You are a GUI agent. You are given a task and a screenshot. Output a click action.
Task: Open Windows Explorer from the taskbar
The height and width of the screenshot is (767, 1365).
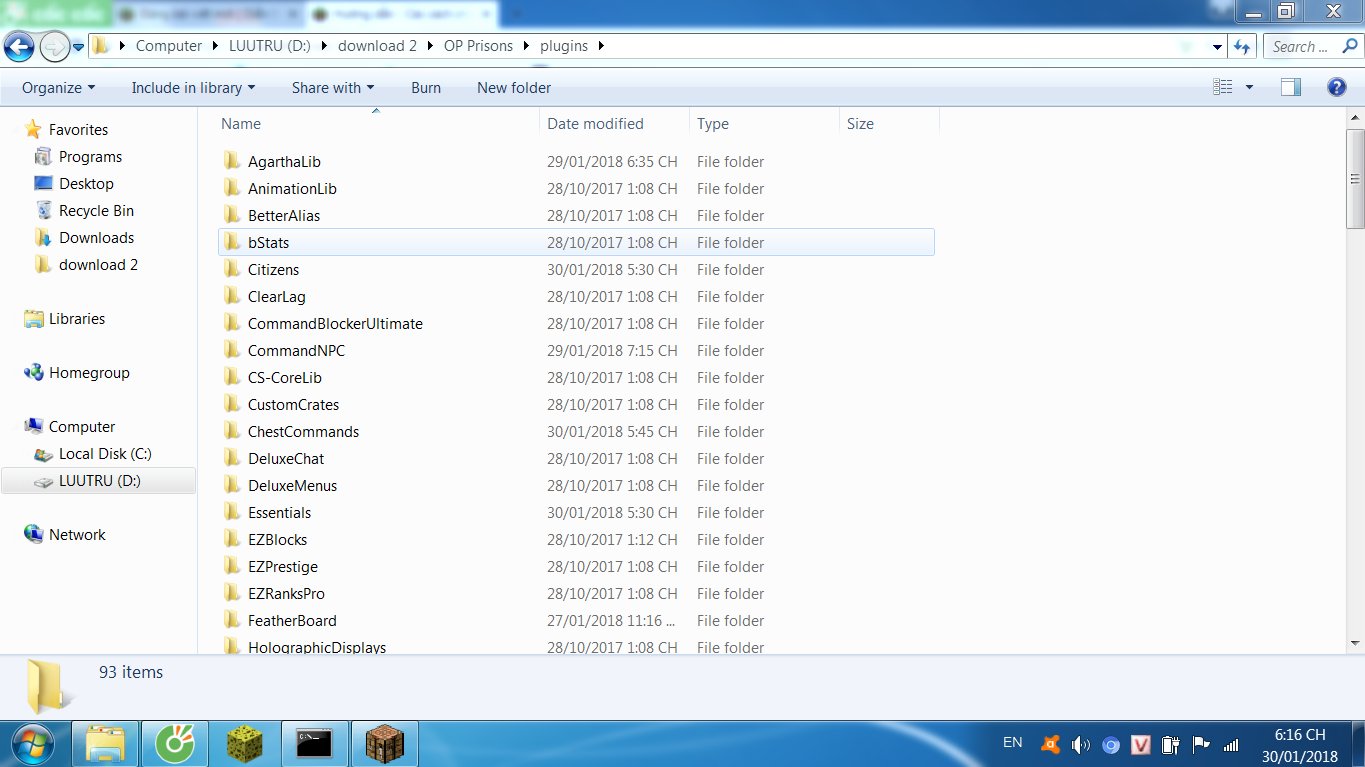click(x=104, y=743)
